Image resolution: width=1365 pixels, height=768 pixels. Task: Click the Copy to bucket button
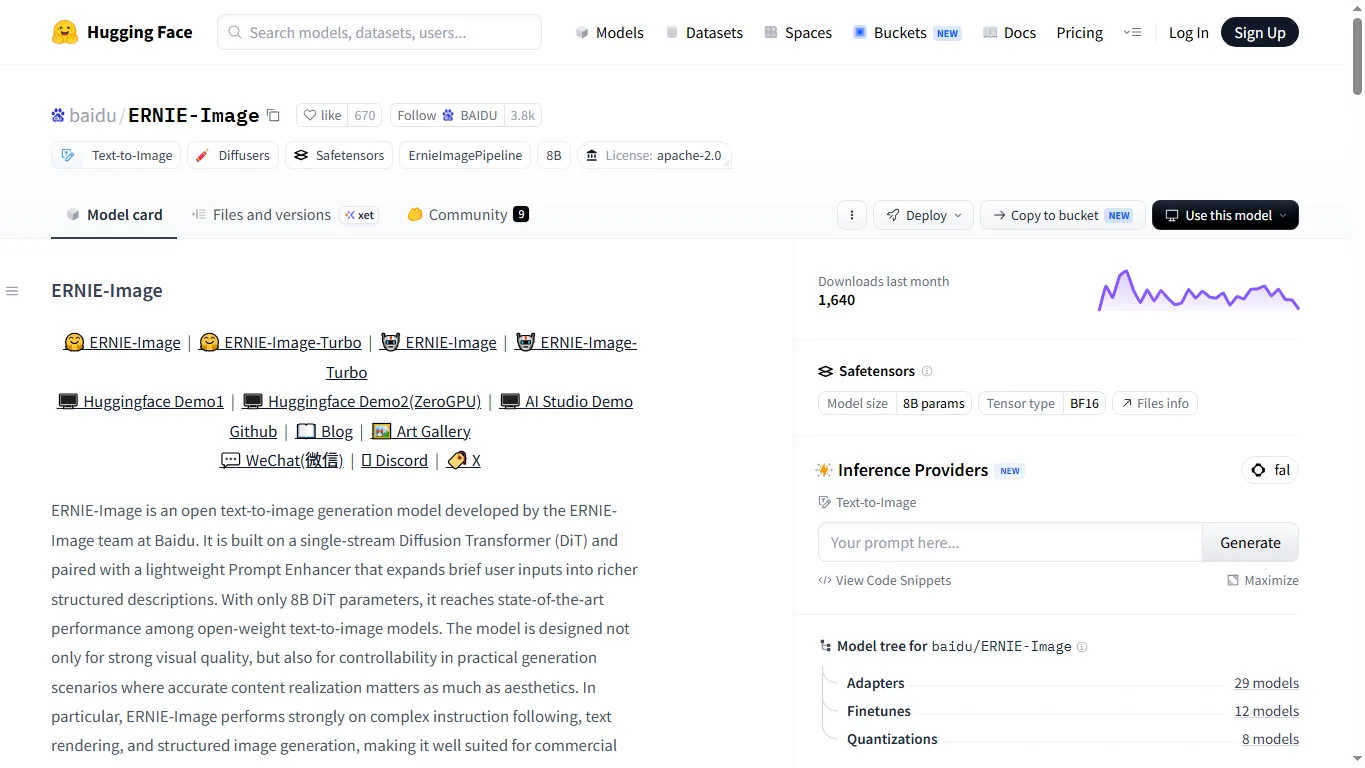[x=1061, y=215]
